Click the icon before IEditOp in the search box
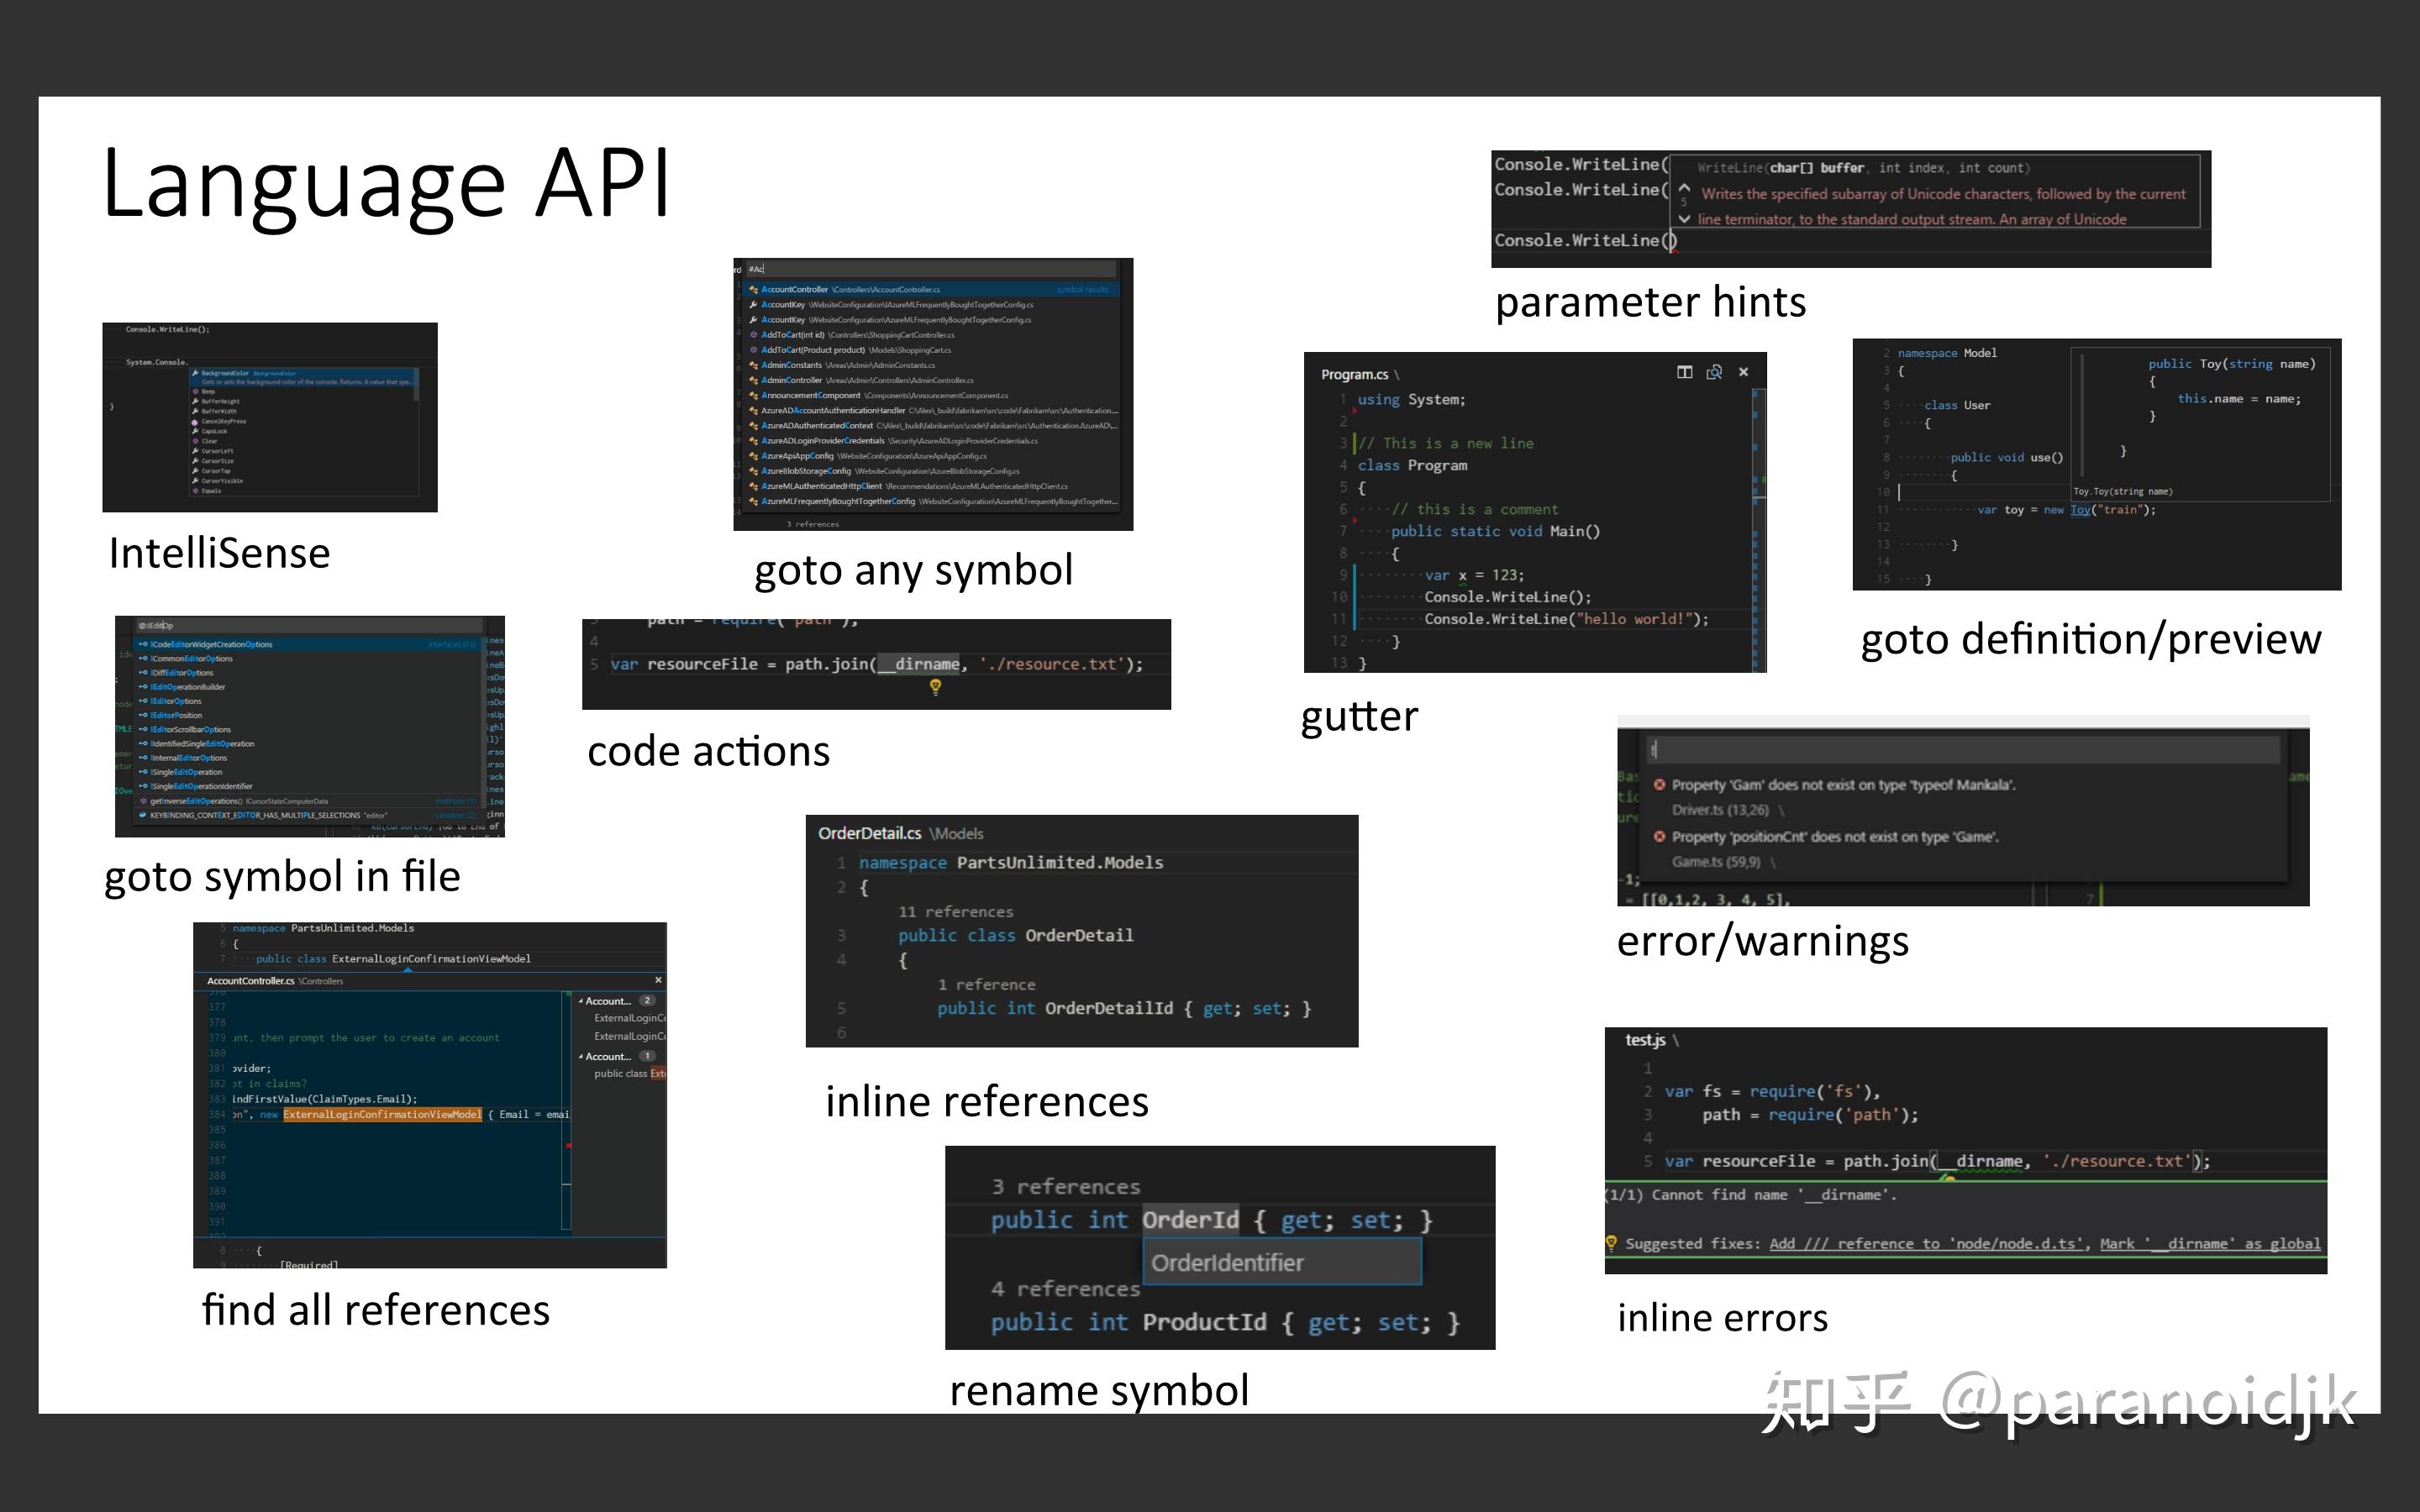 pos(143,626)
